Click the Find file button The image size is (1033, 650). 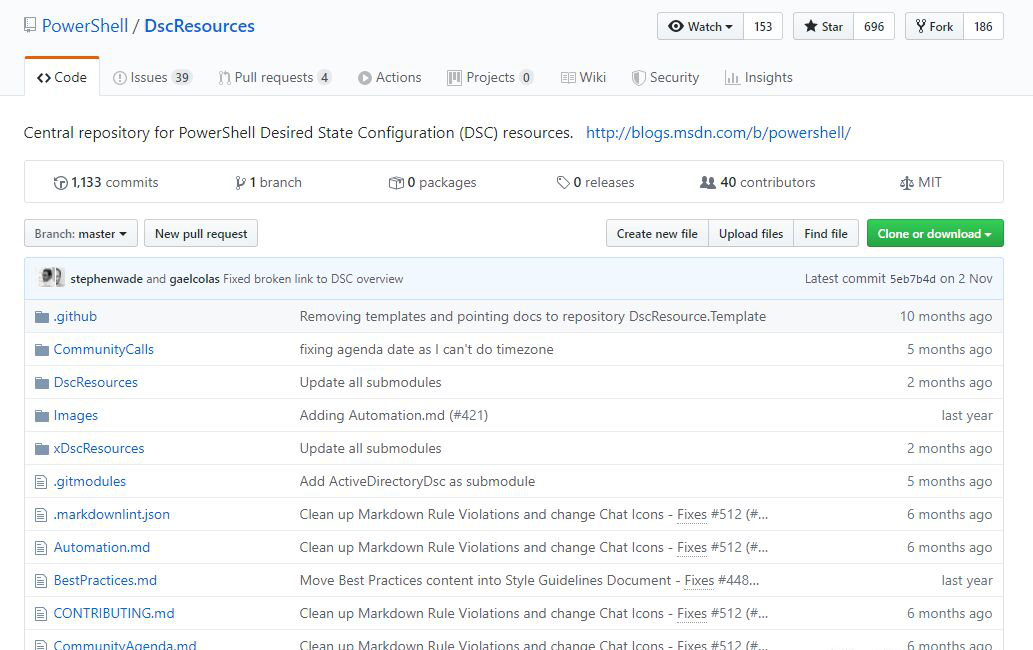tap(826, 234)
